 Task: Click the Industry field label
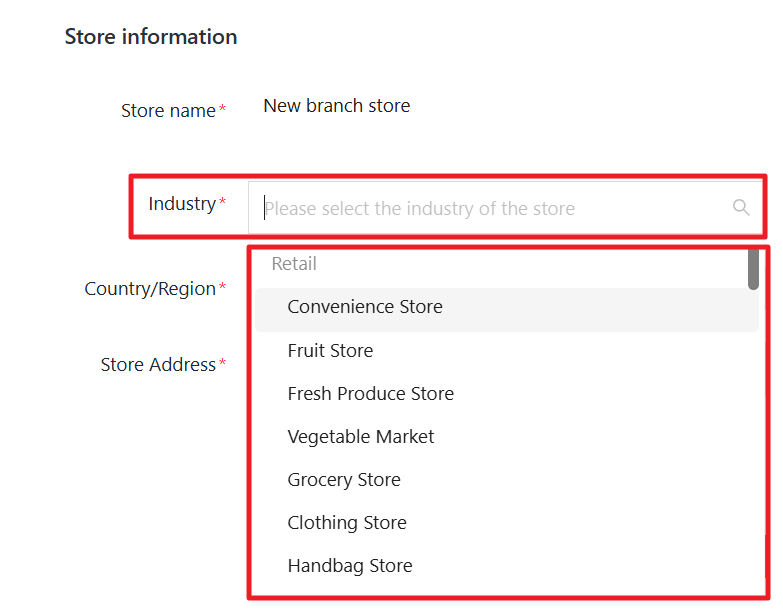coord(181,204)
